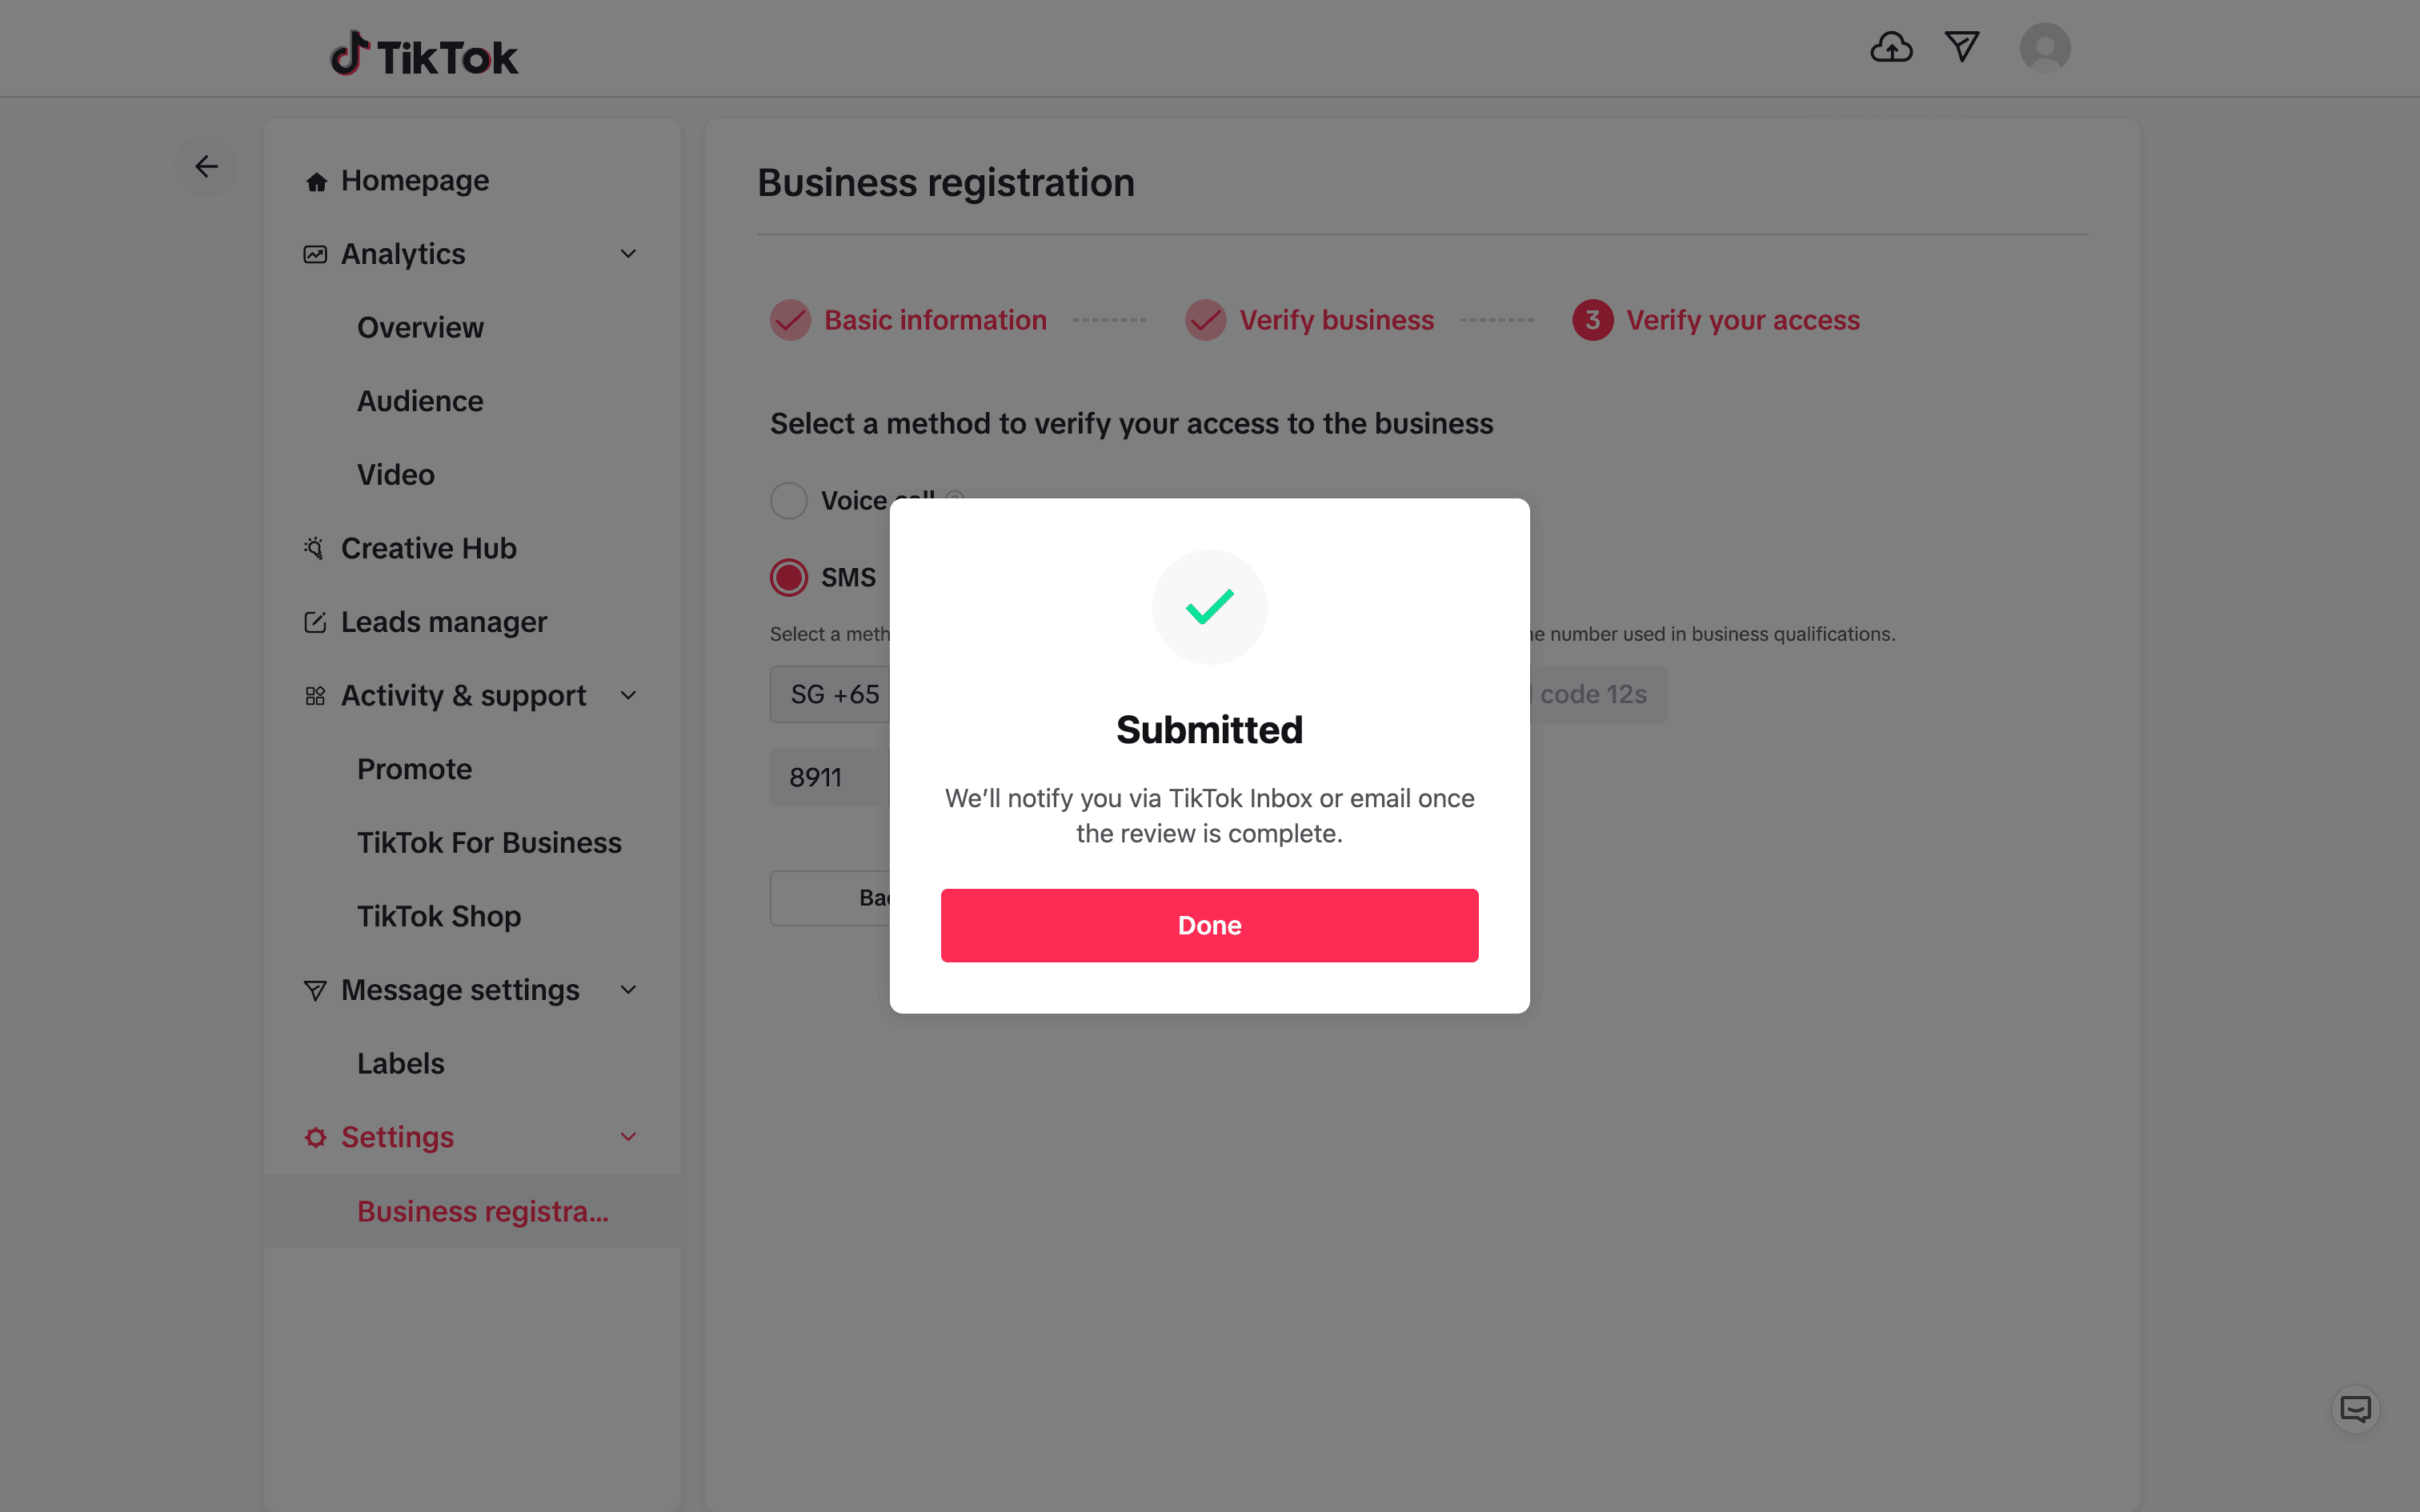Collapse the Activity & support chevron
2420x1512 pixels.
(x=628, y=695)
